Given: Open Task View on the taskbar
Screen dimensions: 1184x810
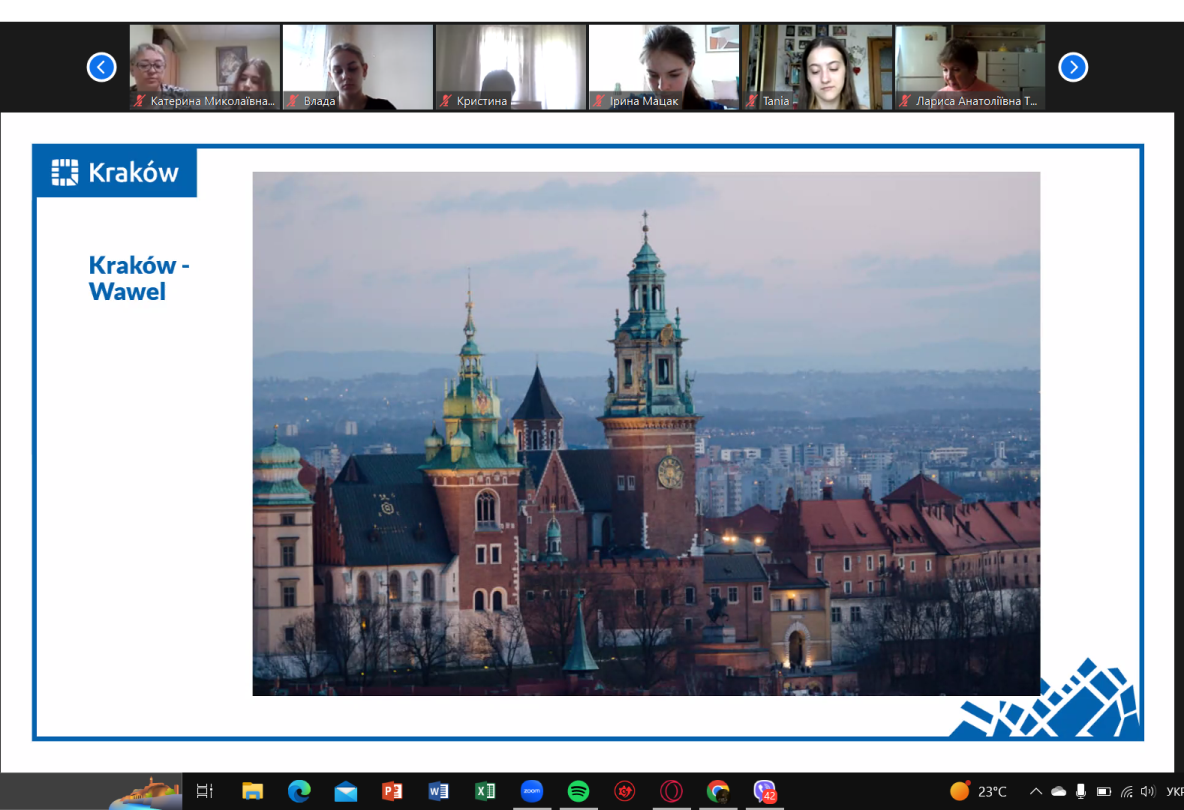Looking at the screenshot, I should point(205,791).
